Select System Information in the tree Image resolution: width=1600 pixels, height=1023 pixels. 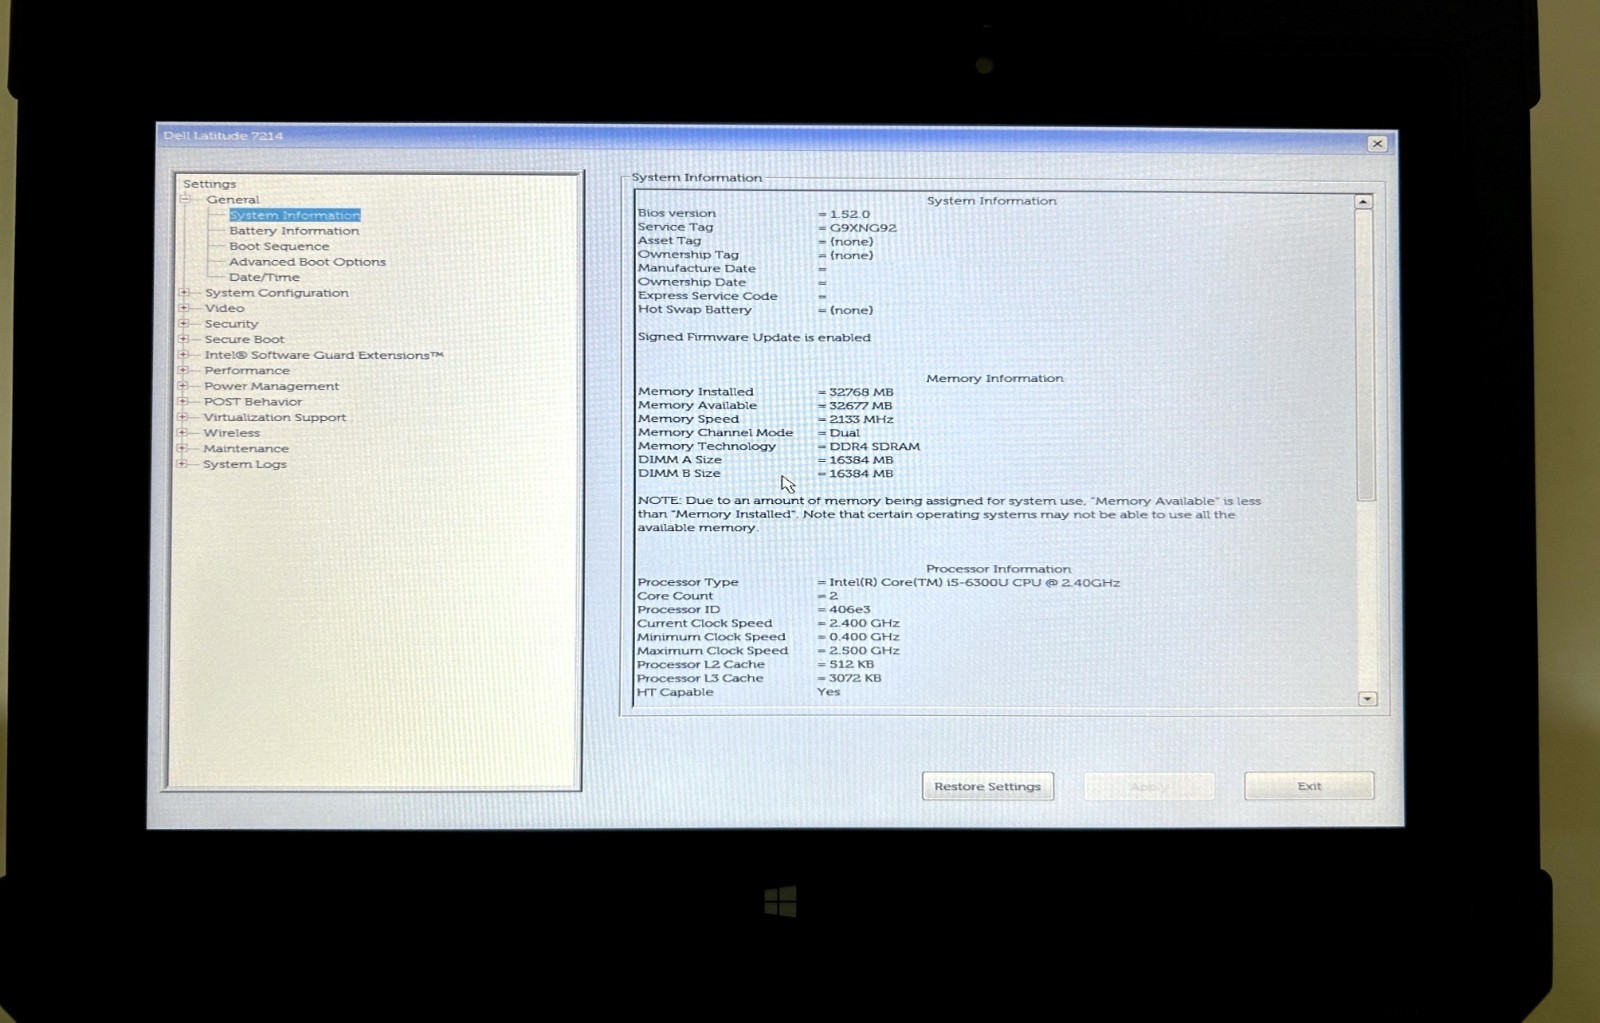coord(294,215)
